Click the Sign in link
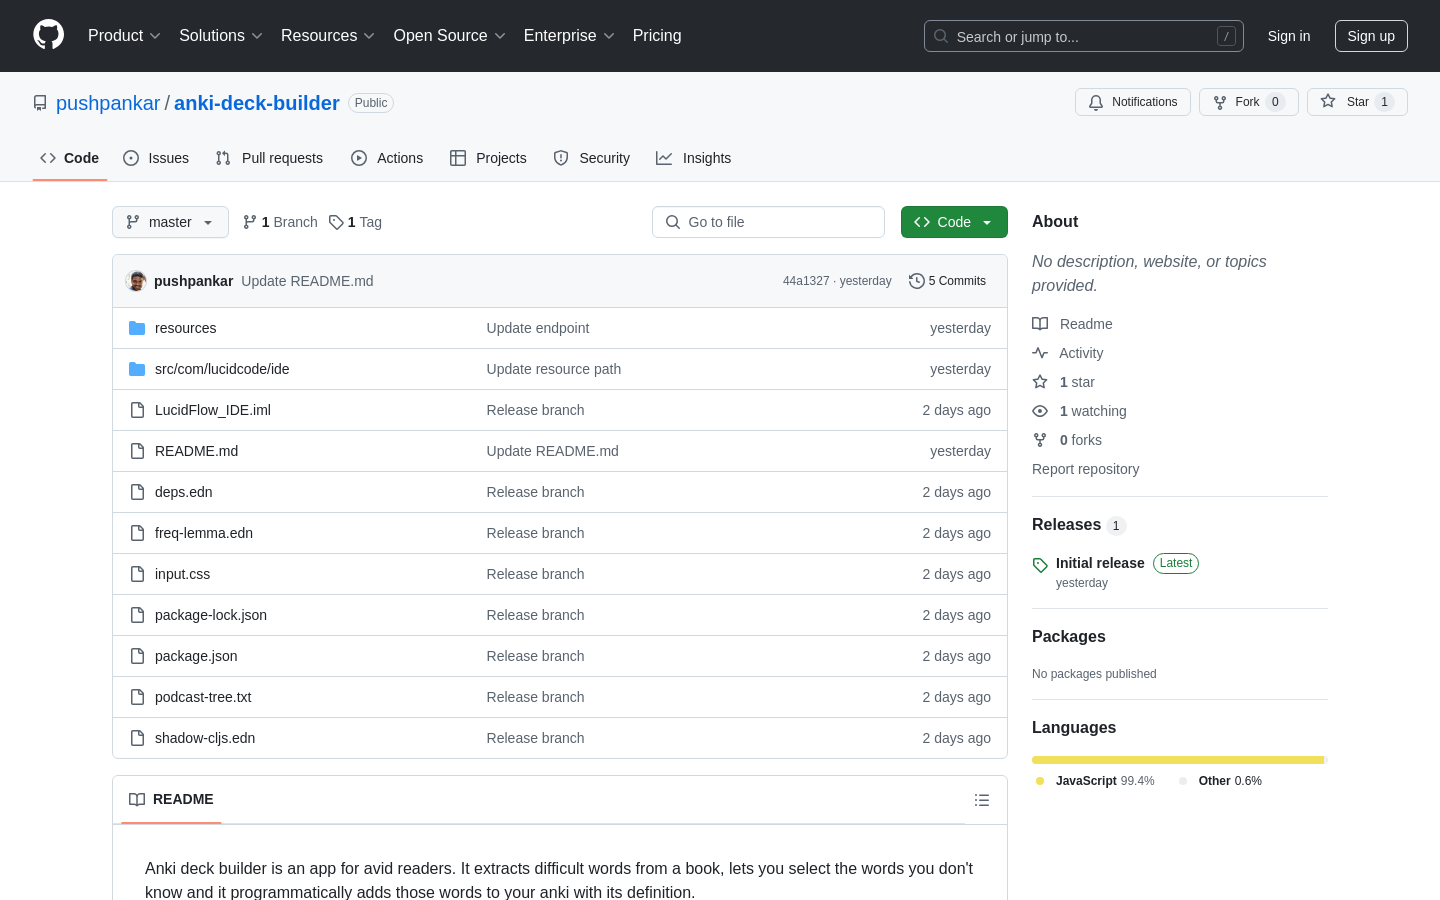 [1289, 36]
